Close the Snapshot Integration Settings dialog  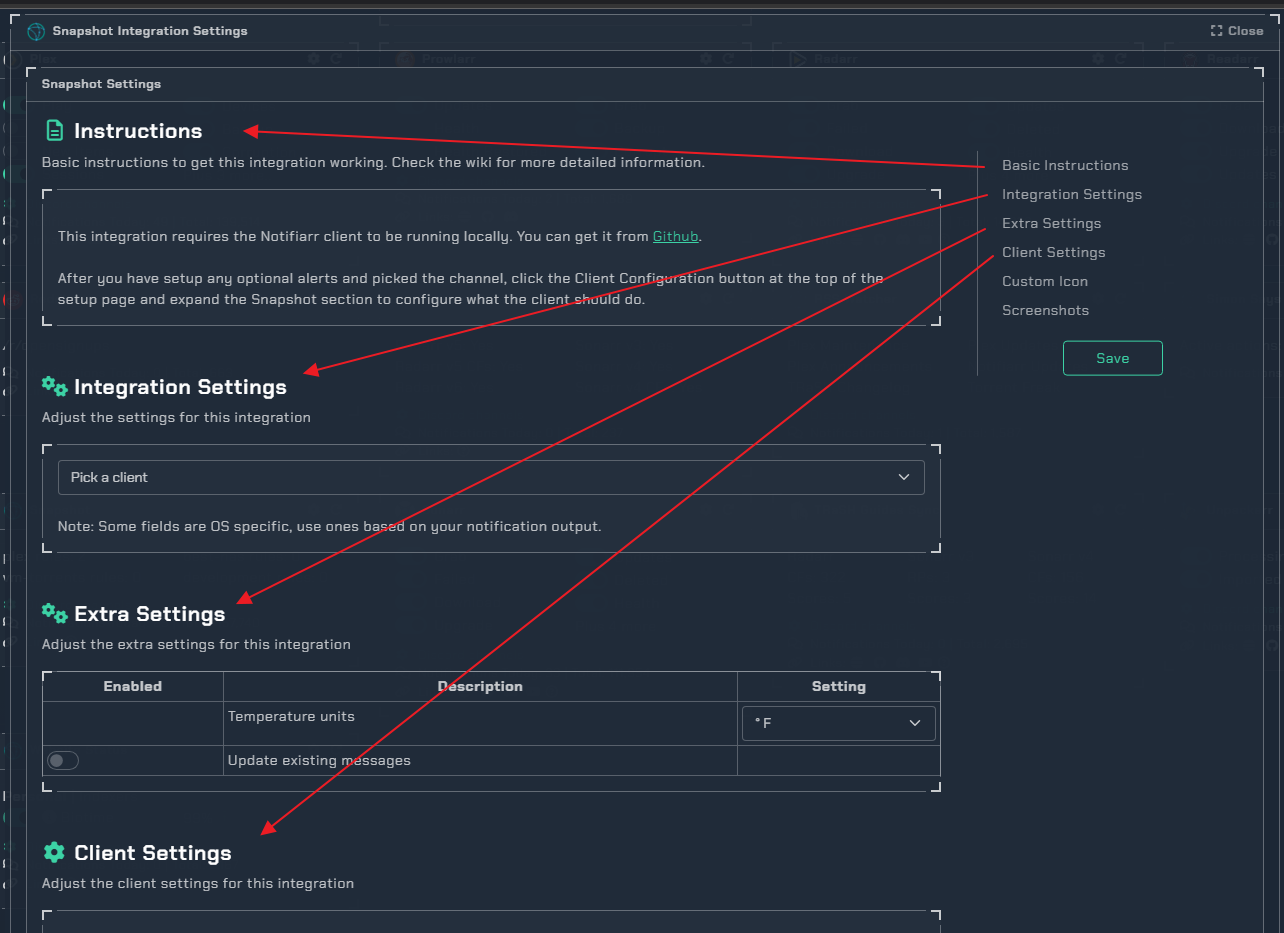pos(1237,31)
